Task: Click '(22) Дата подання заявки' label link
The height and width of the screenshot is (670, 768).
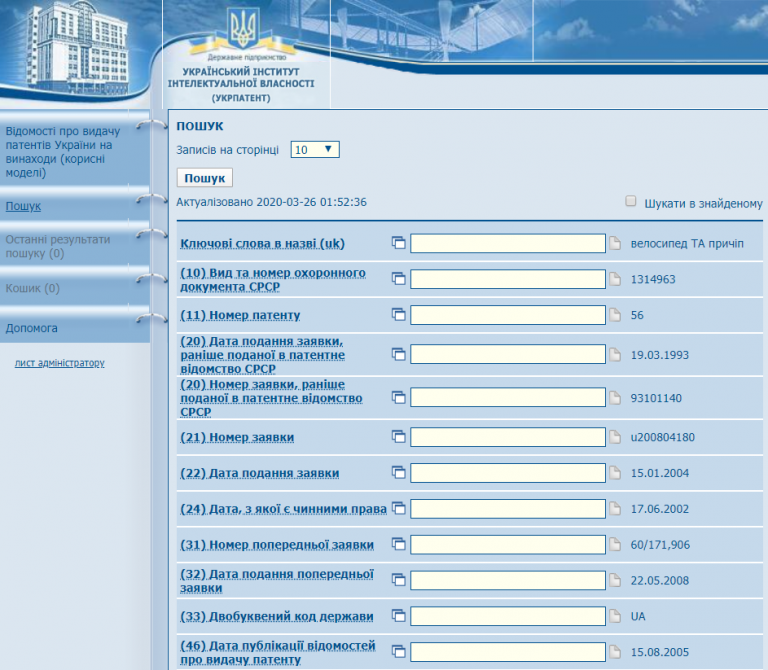Action: (x=259, y=473)
